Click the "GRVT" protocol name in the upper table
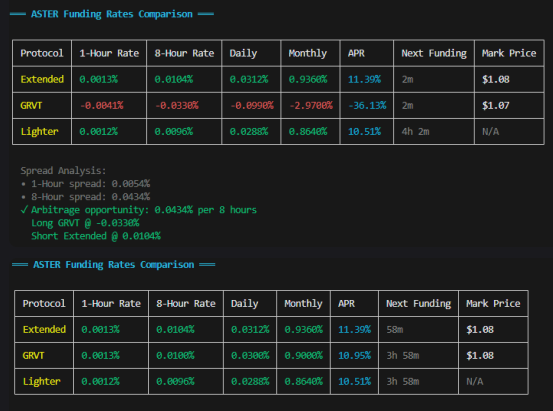This screenshot has width=553, height=411. tap(31, 105)
